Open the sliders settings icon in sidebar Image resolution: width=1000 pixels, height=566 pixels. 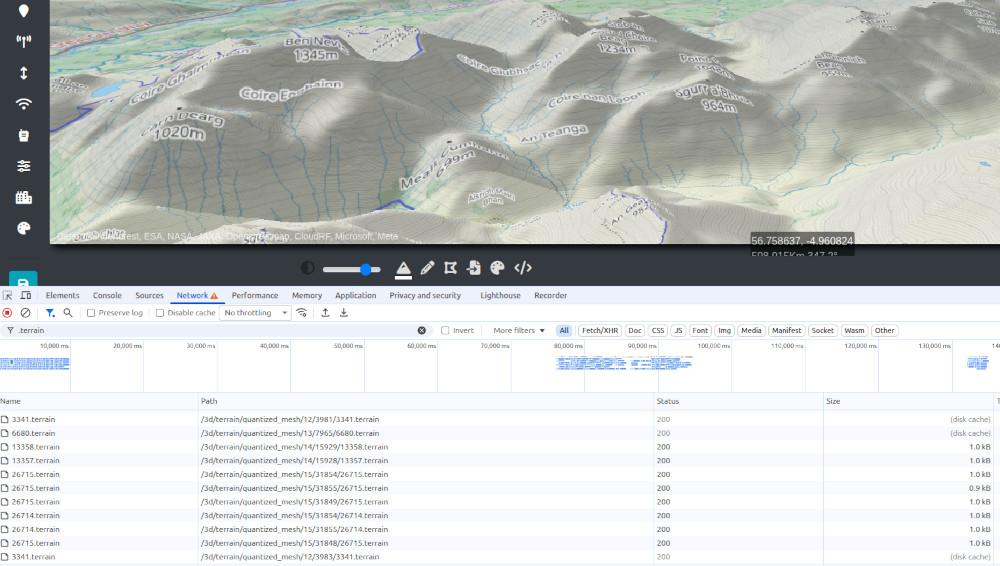click(23, 166)
